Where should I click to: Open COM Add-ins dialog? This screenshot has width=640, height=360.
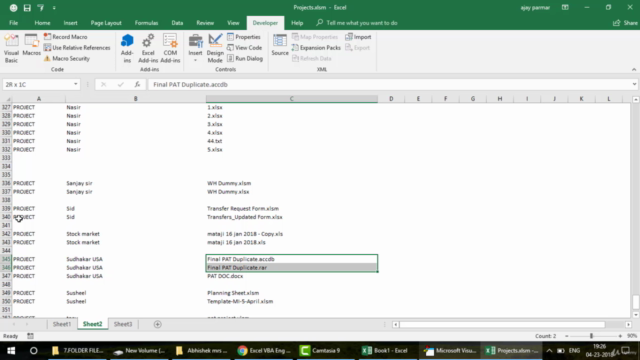[170, 49]
